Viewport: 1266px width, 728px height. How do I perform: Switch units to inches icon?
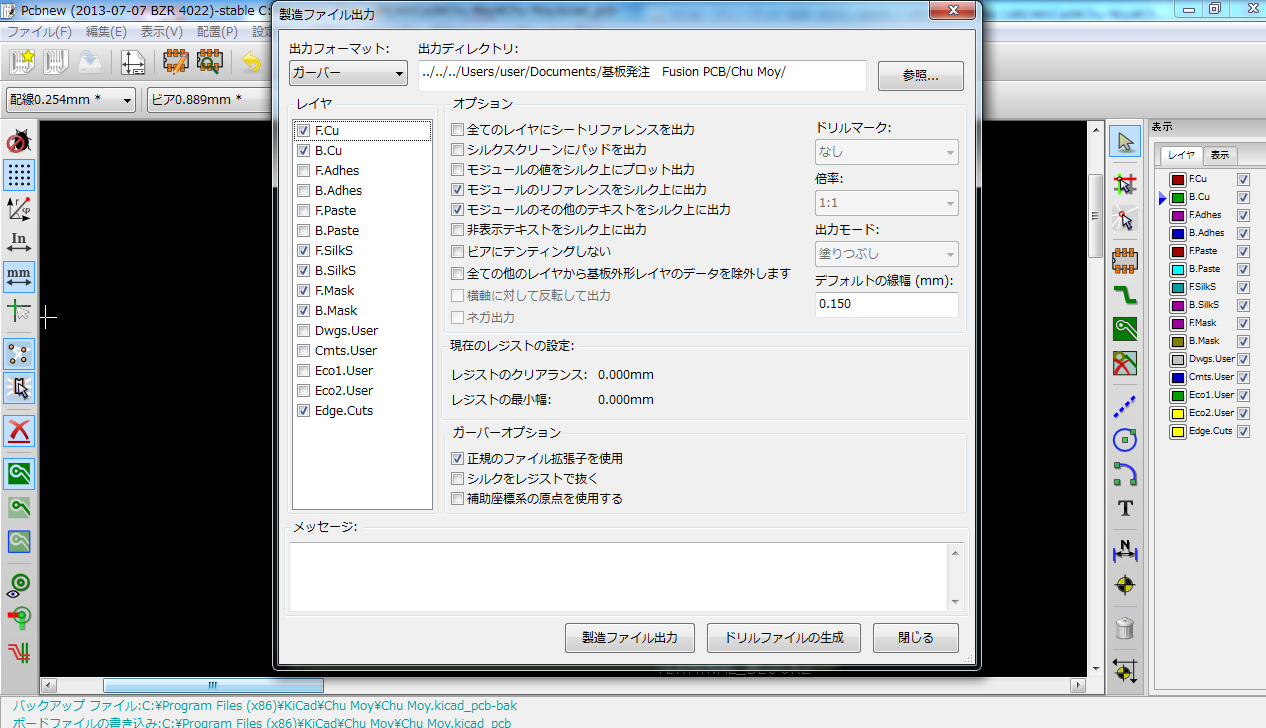(19, 243)
